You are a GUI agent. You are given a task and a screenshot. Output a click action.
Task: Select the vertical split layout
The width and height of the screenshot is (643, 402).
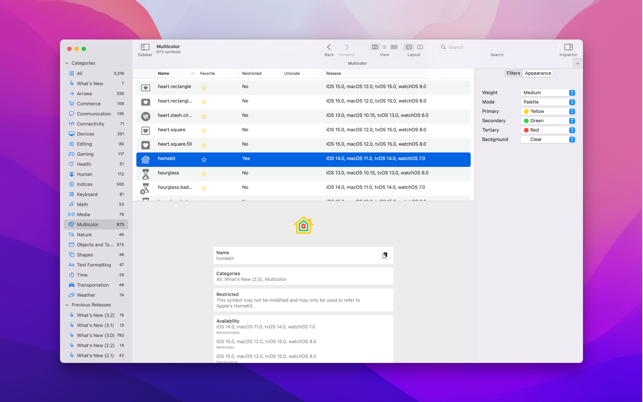point(420,47)
